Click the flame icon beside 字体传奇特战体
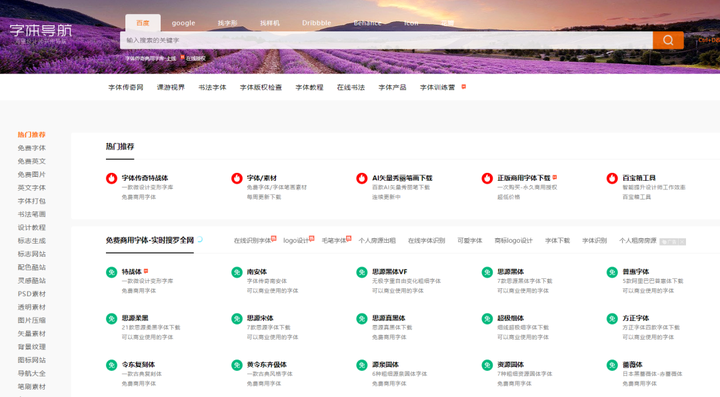This screenshot has width=720, height=397. (112, 178)
